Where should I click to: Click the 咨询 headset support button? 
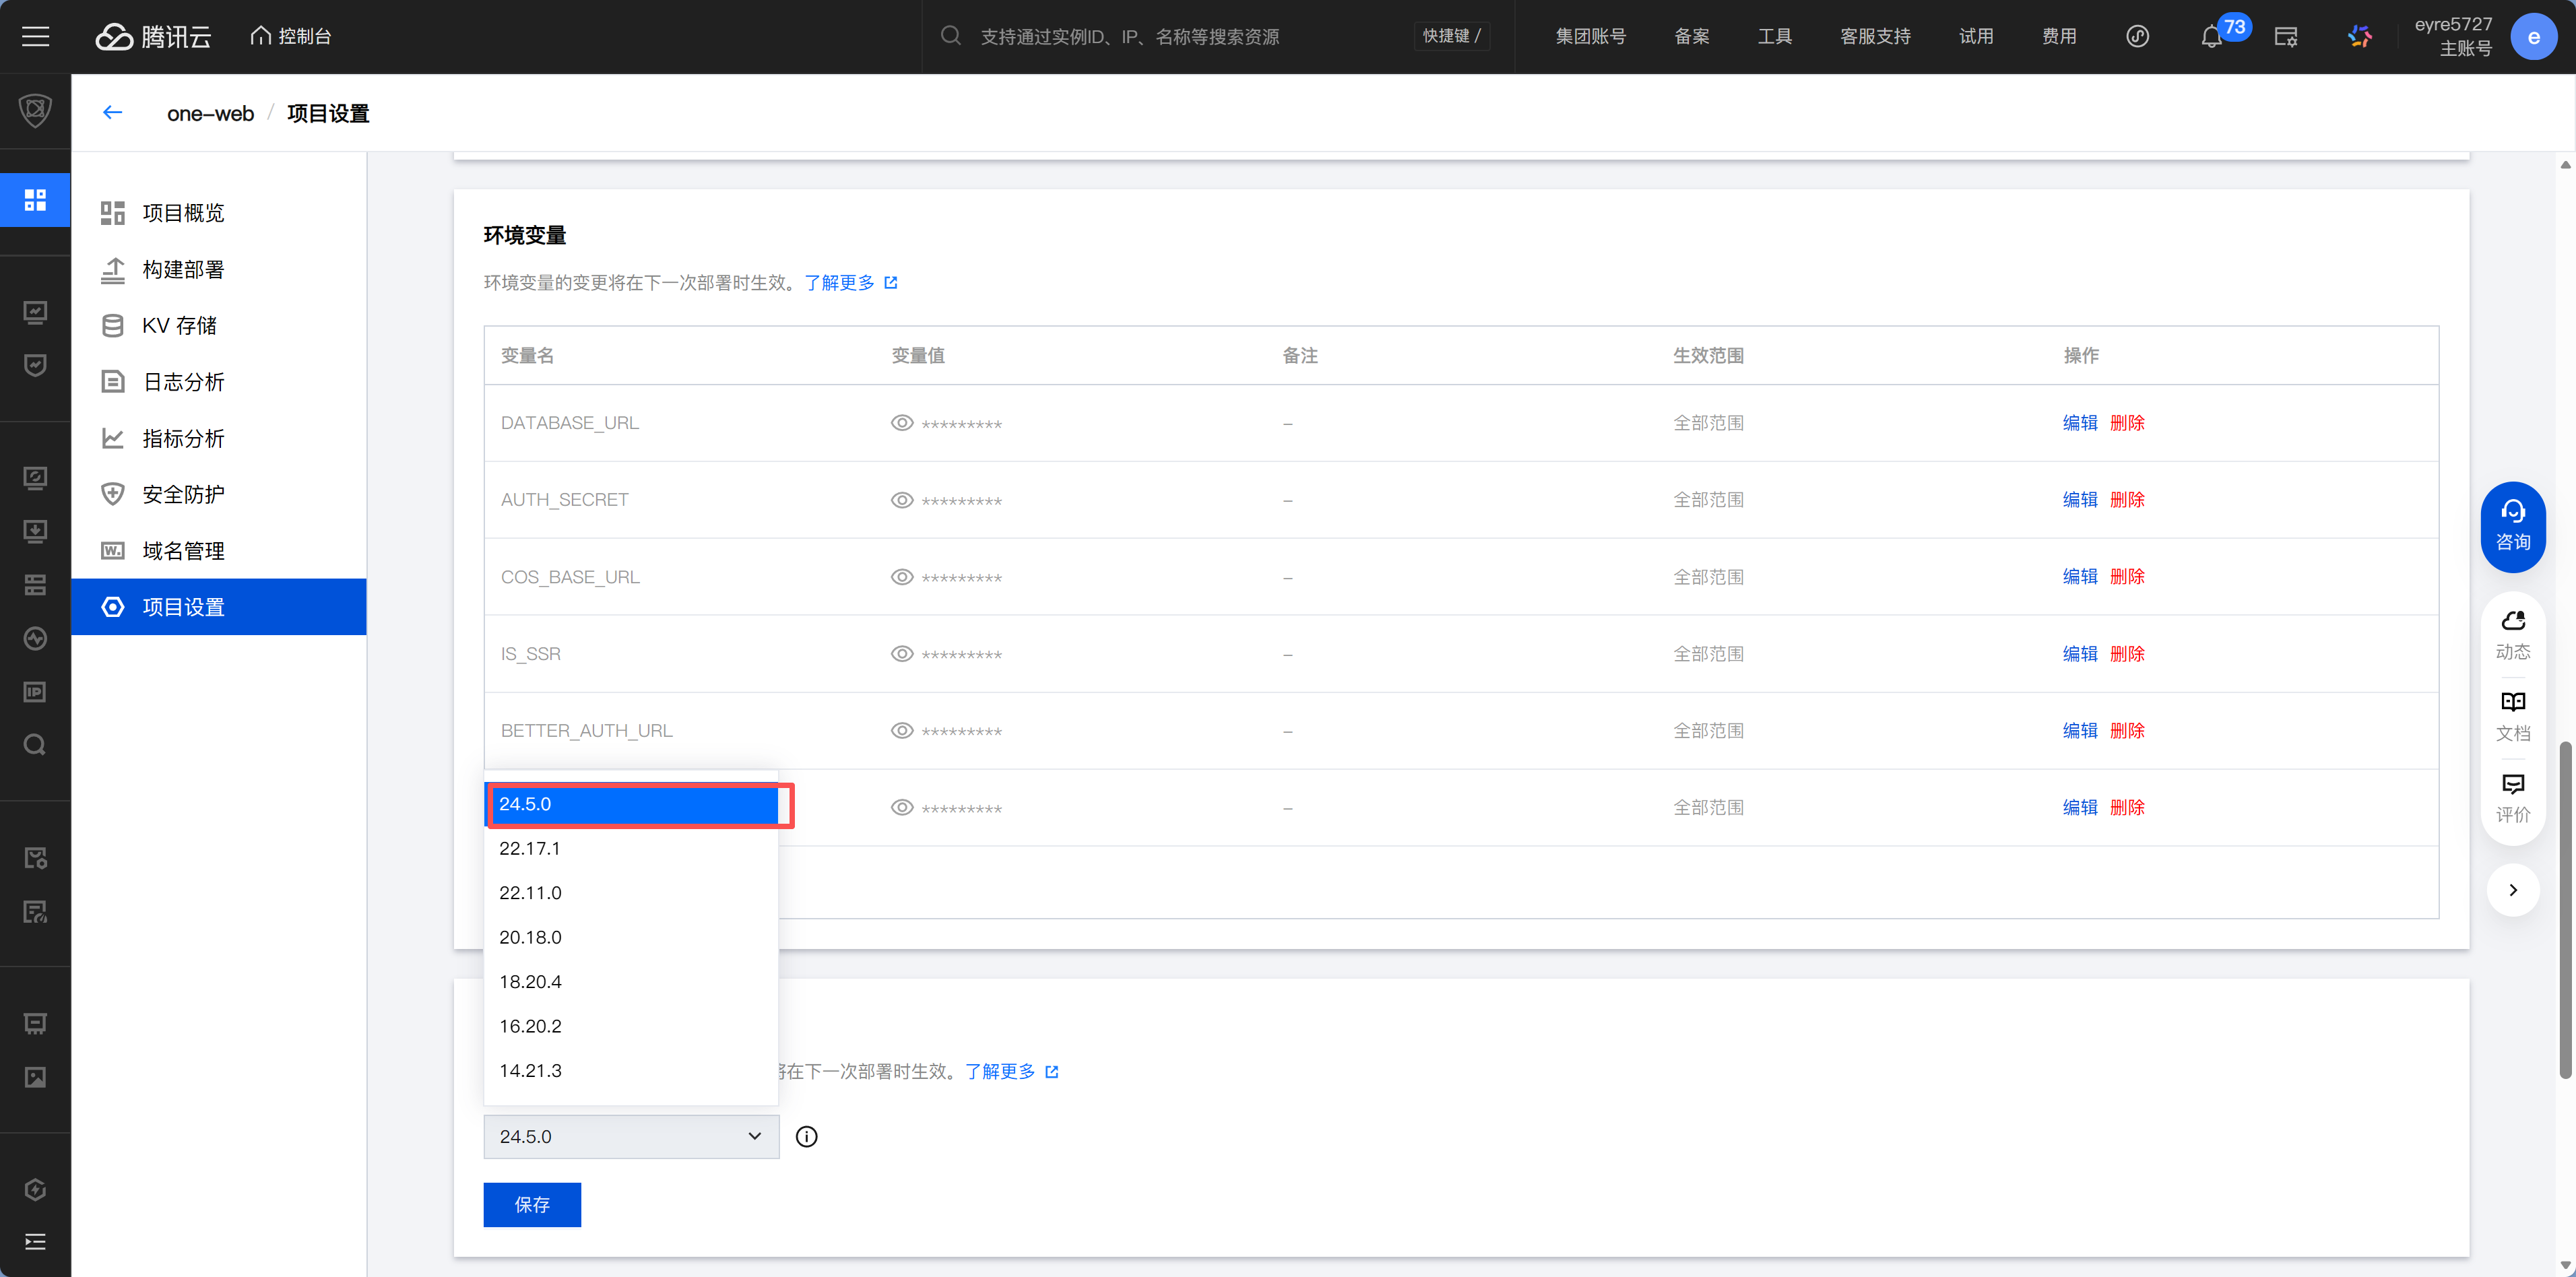point(2512,527)
